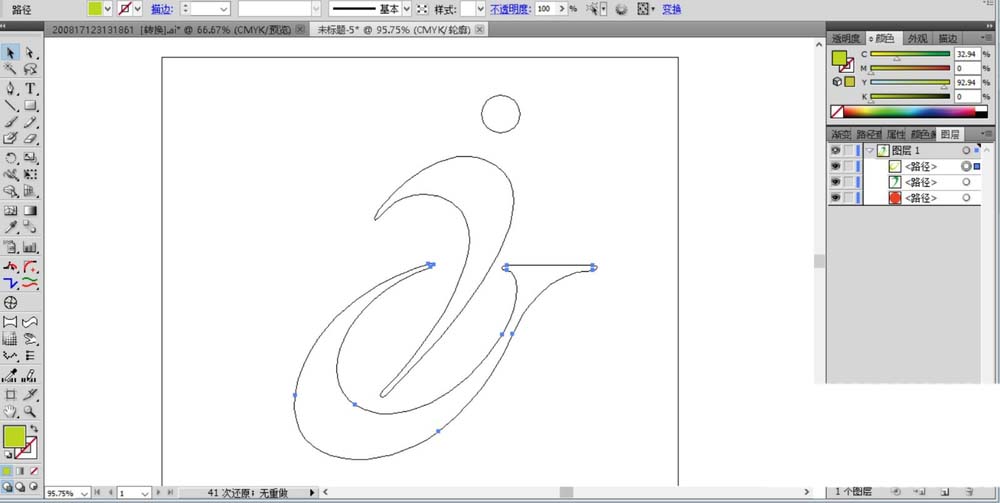Open brush definition 基本 dropdown

click(406, 9)
